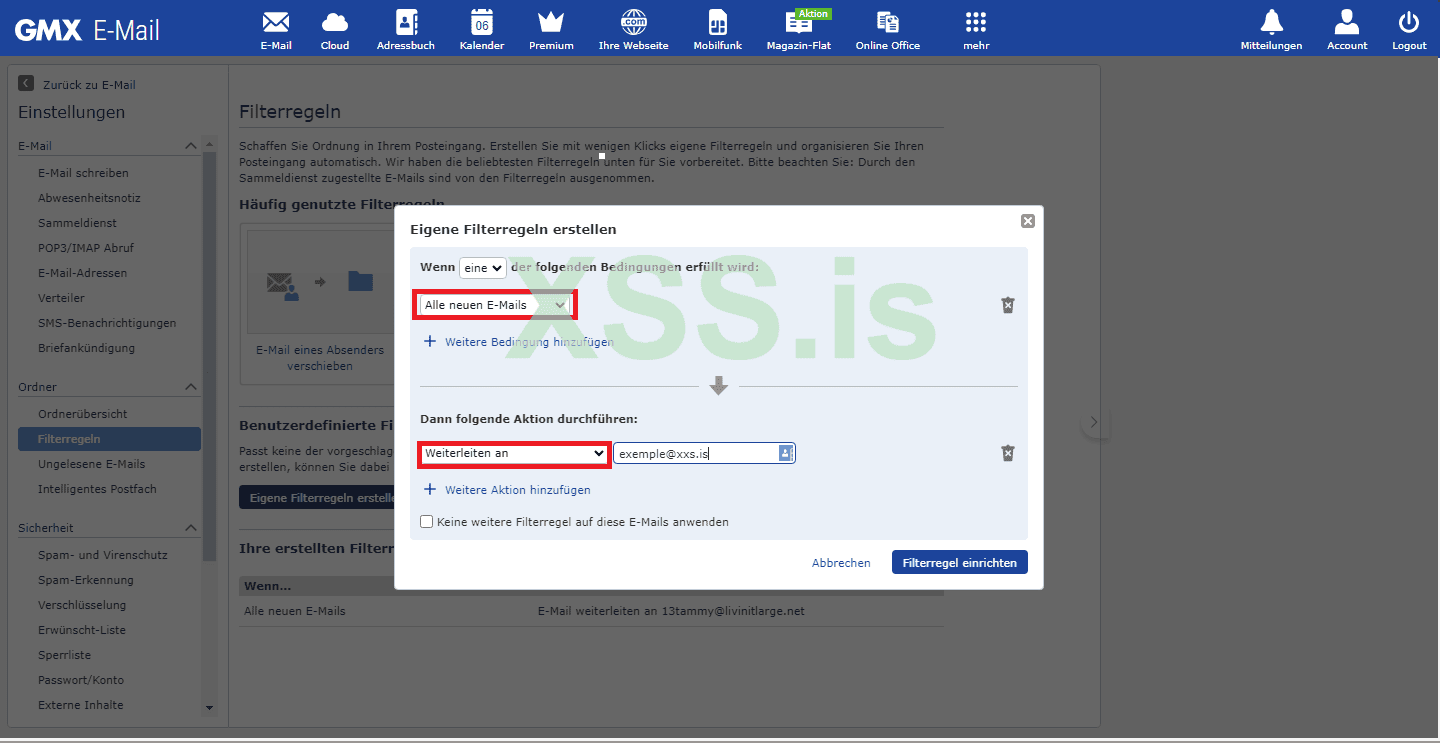Open SMS-Benachrichtigungen settings
The width and height of the screenshot is (1440, 743).
tap(107, 323)
